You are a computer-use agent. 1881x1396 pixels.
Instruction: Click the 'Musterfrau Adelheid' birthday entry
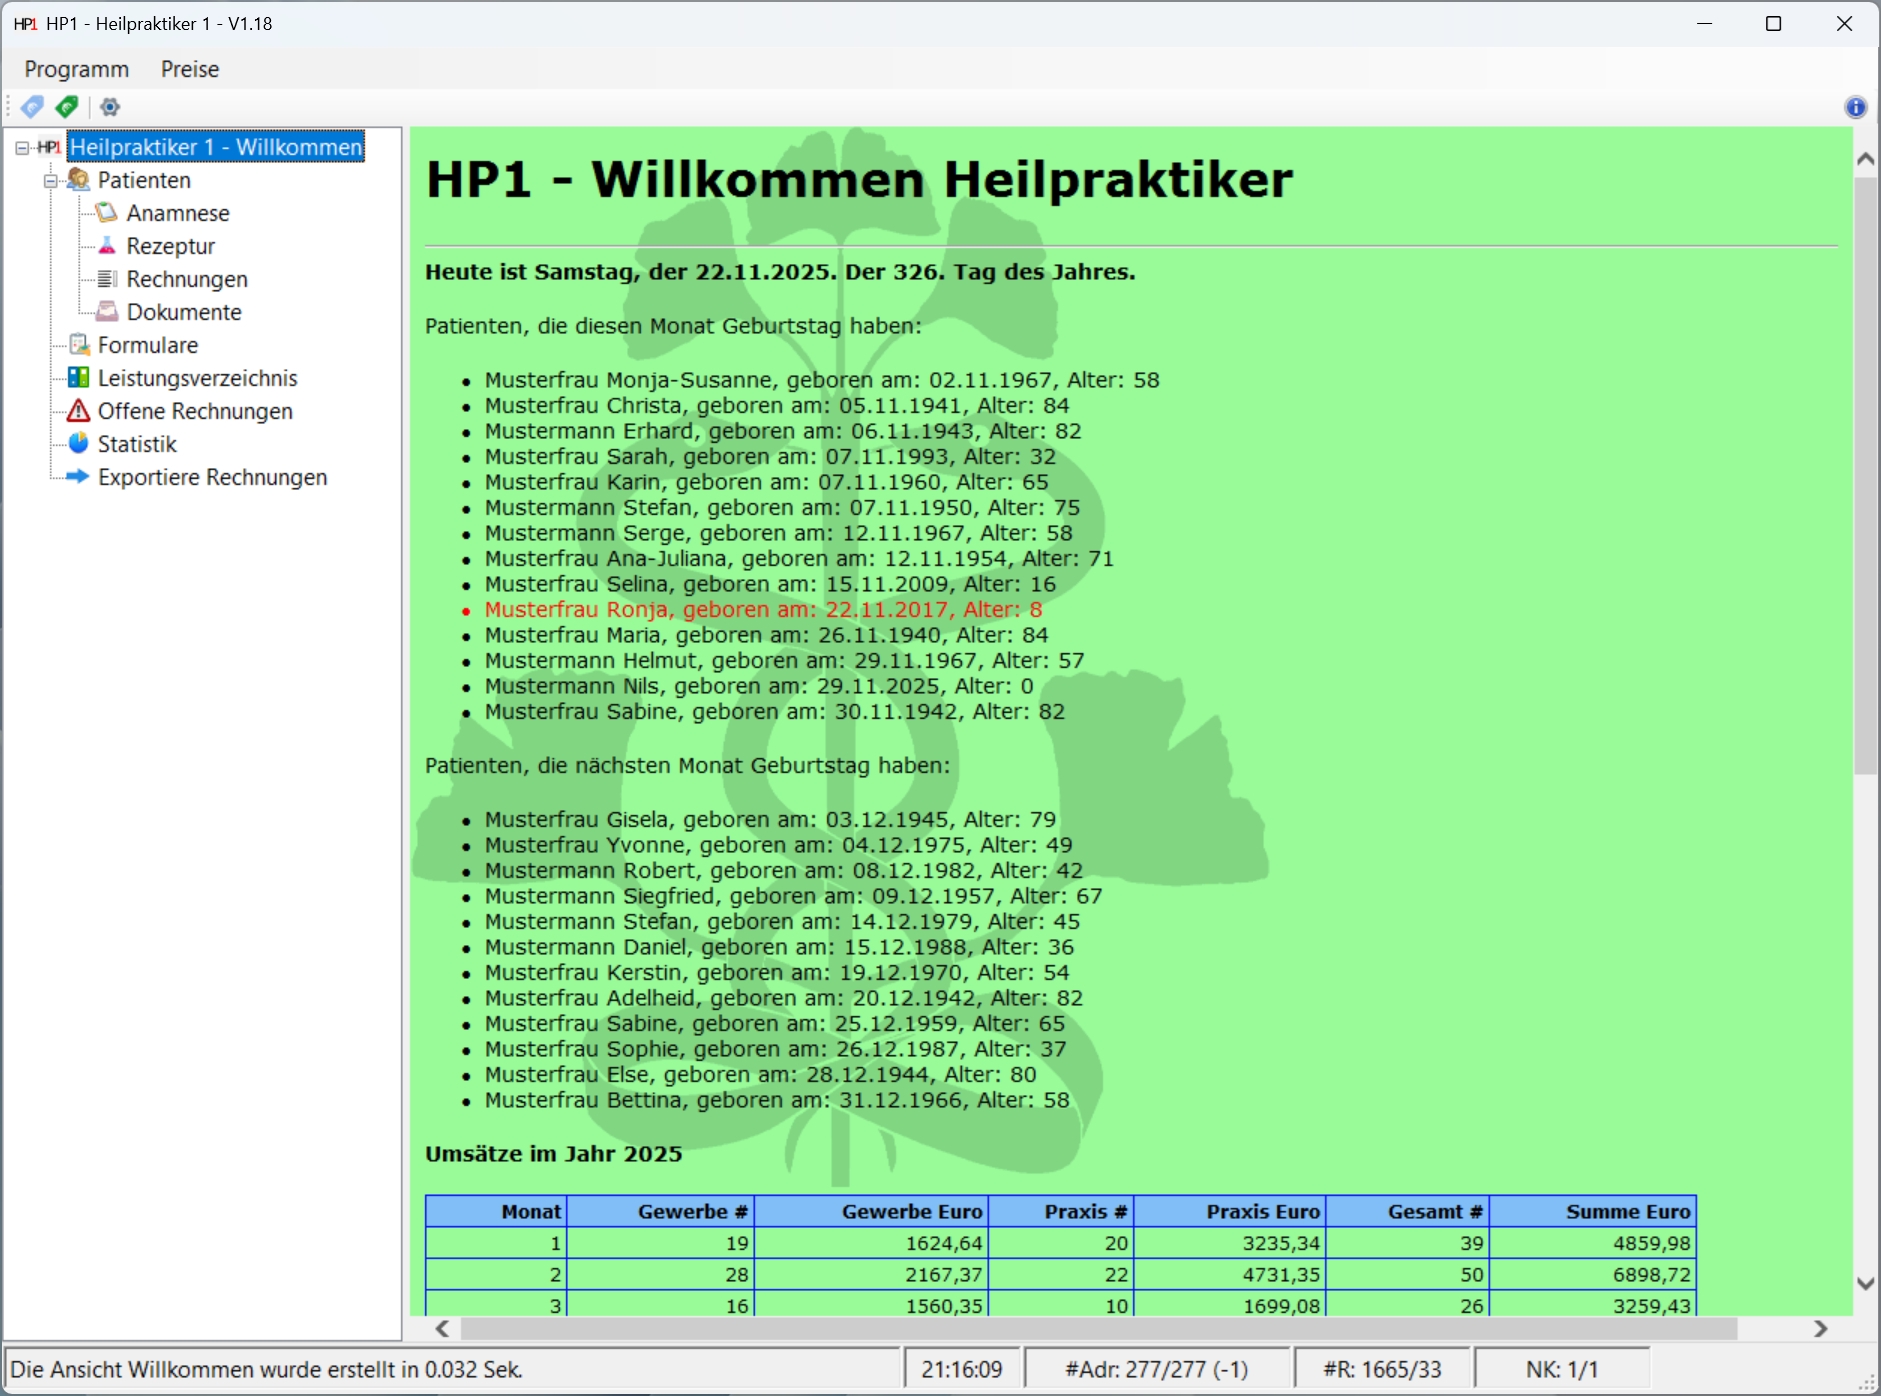pos(784,998)
